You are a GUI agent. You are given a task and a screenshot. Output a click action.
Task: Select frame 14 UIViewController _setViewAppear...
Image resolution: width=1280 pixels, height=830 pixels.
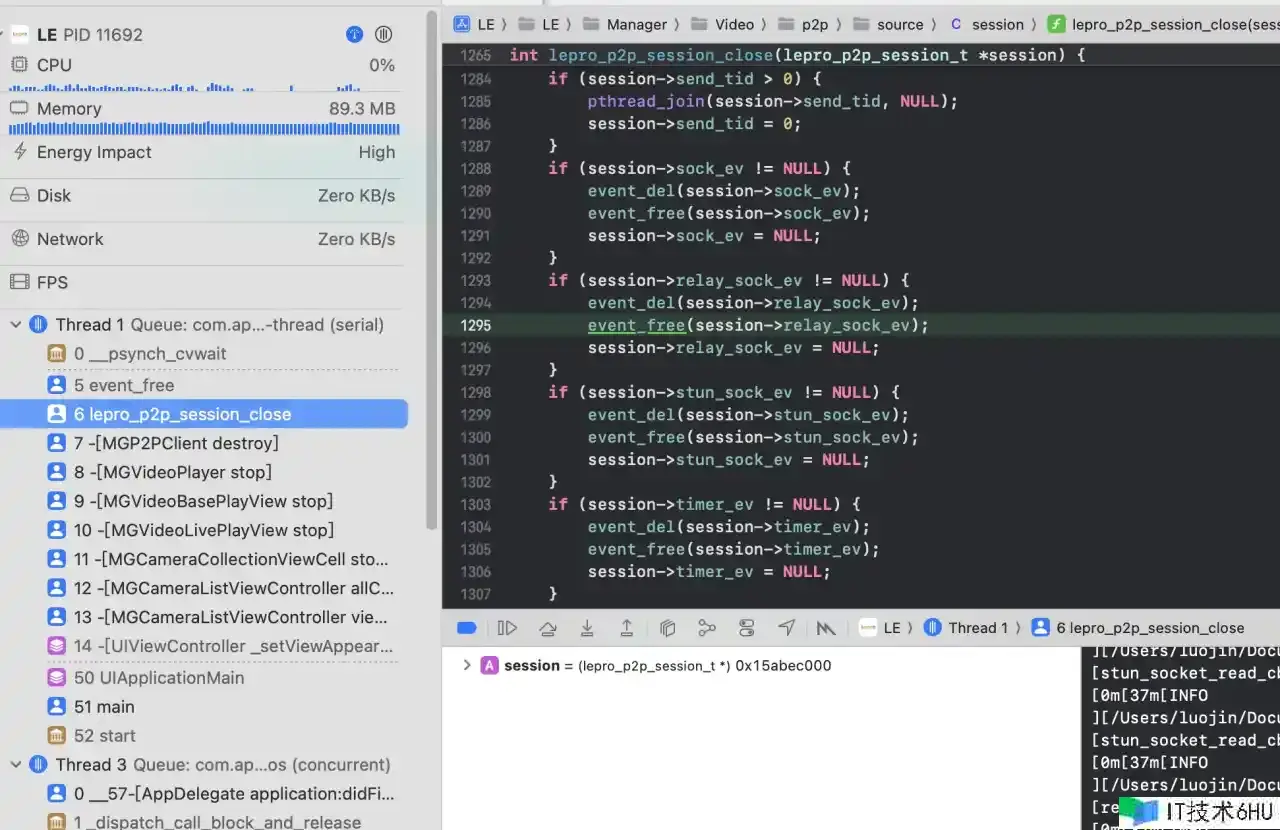coord(204,646)
